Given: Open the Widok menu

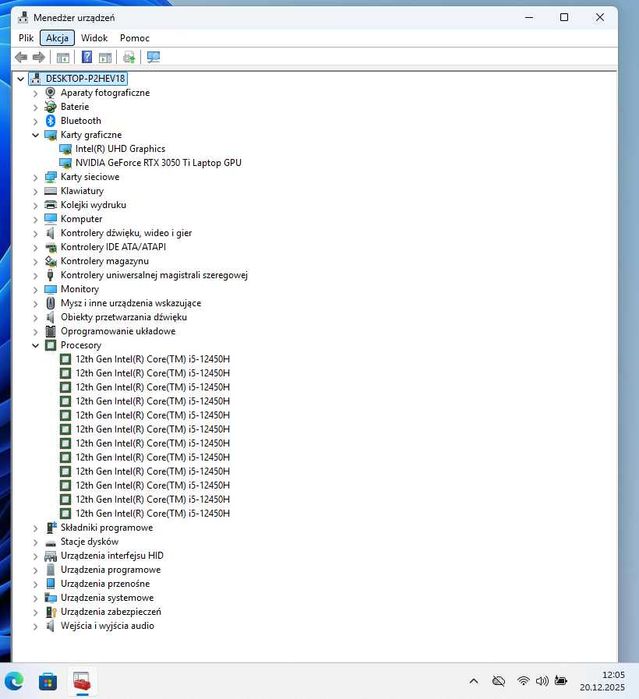Looking at the screenshot, I should [94, 38].
